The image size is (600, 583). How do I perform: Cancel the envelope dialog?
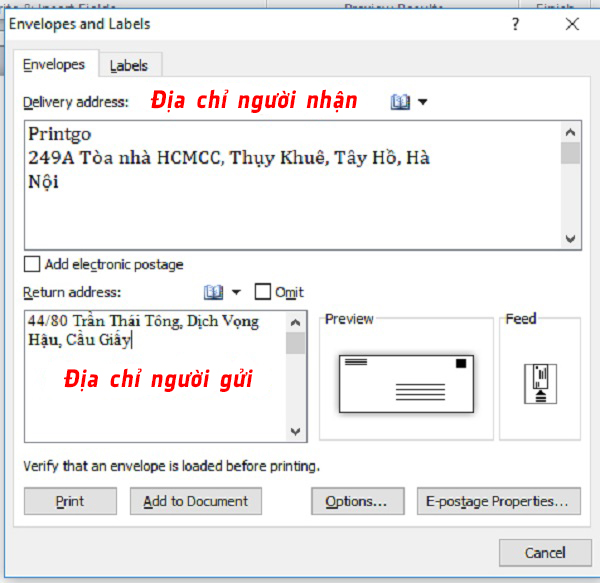point(545,552)
